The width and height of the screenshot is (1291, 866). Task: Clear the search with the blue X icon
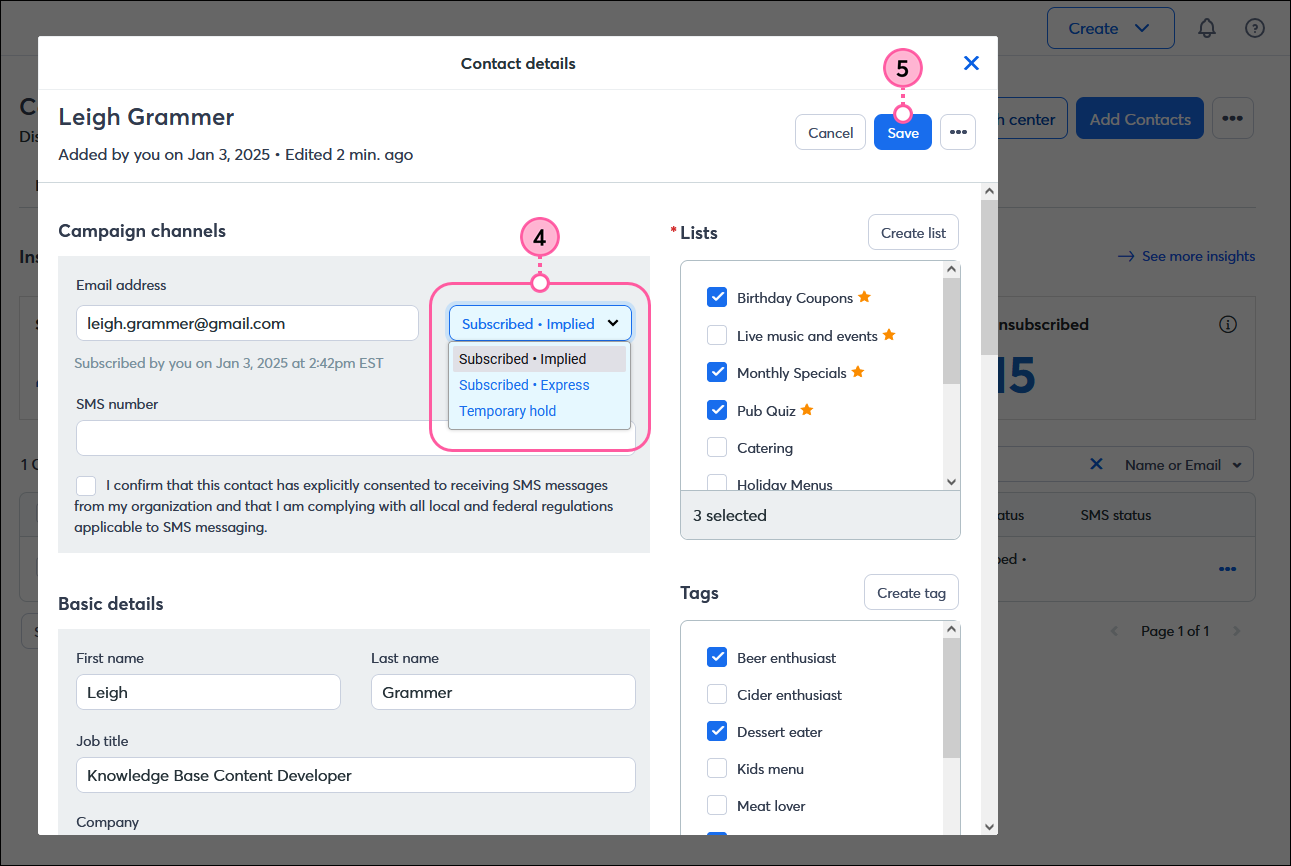[x=1096, y=464]
